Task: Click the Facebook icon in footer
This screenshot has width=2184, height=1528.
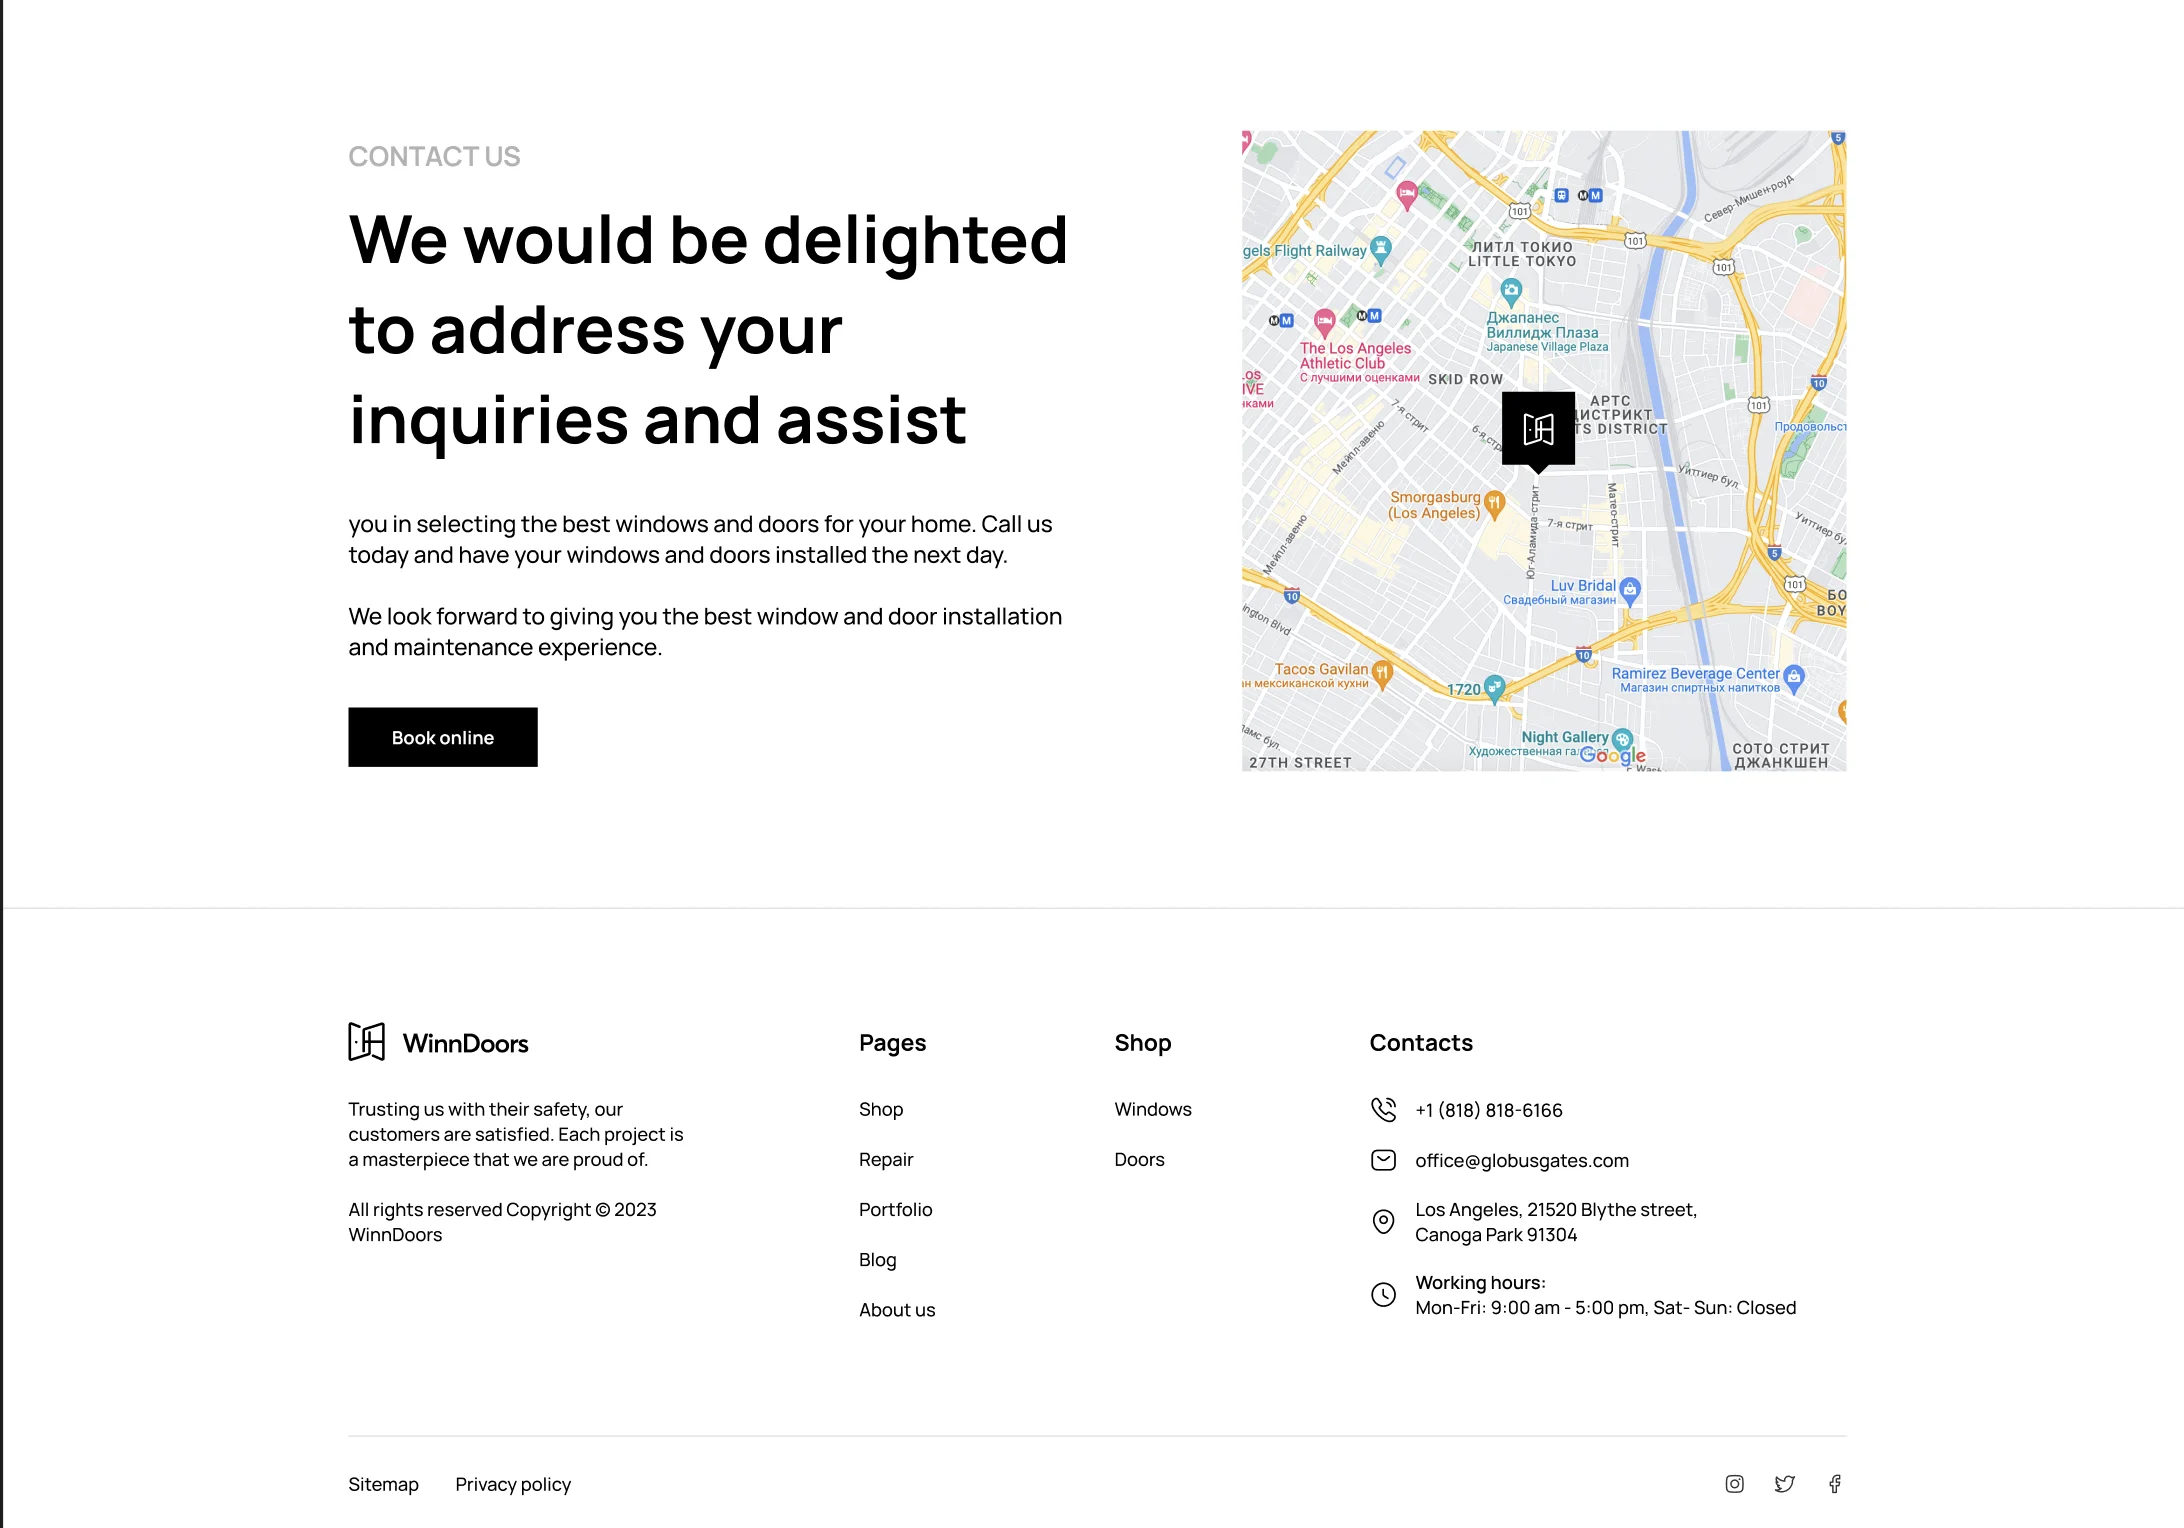Action: tap(1835, 1484)
